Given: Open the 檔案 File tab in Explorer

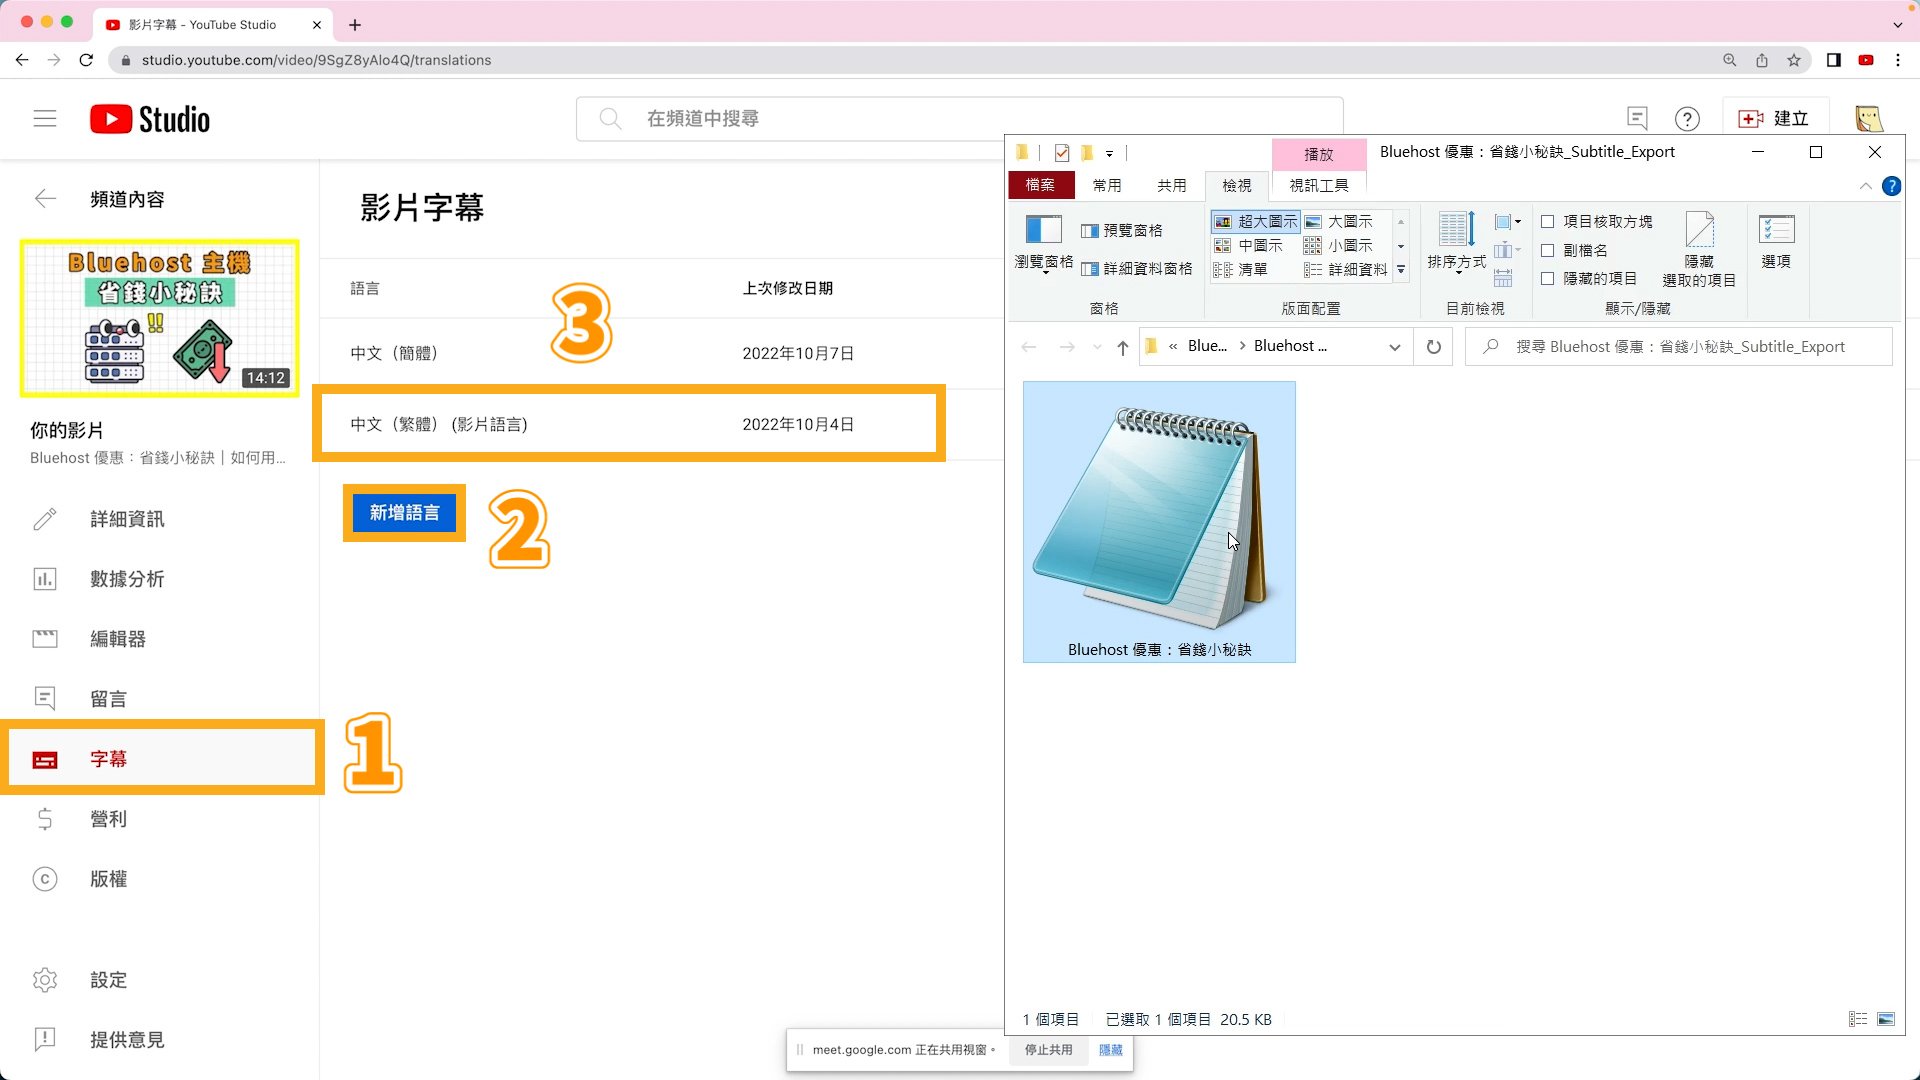Looking at the screenshot, I should [1040, 185].
